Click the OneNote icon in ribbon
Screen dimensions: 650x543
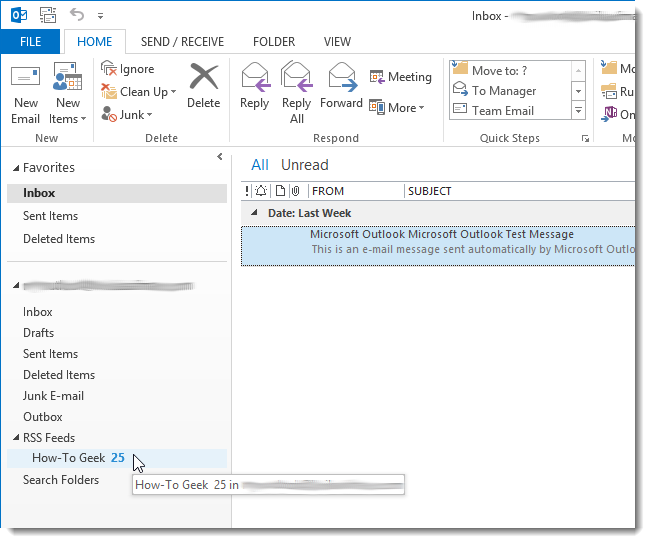[x=609, y=114]
